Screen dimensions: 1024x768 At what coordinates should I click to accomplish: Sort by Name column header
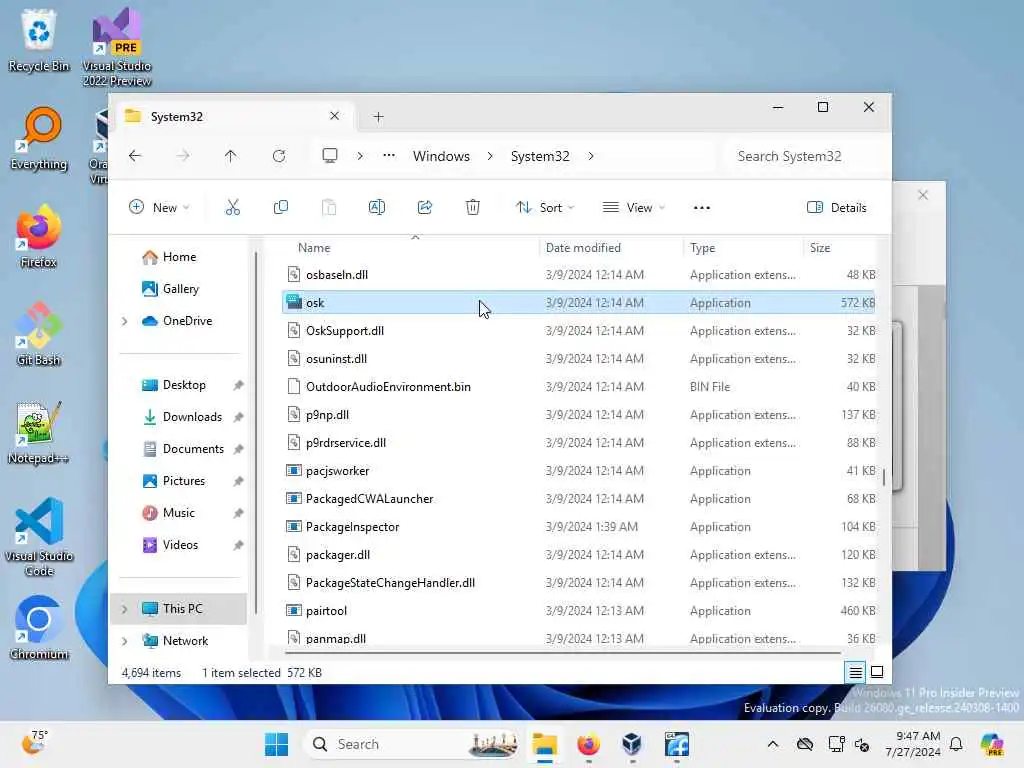(314, 248)
